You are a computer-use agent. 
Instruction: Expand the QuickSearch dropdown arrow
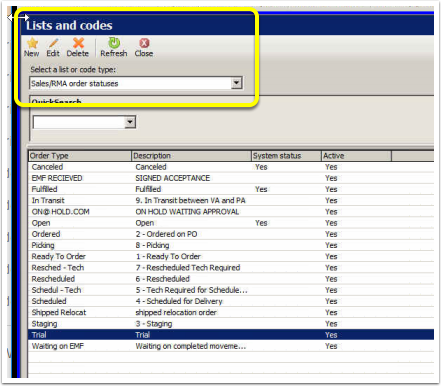[130, 122]
